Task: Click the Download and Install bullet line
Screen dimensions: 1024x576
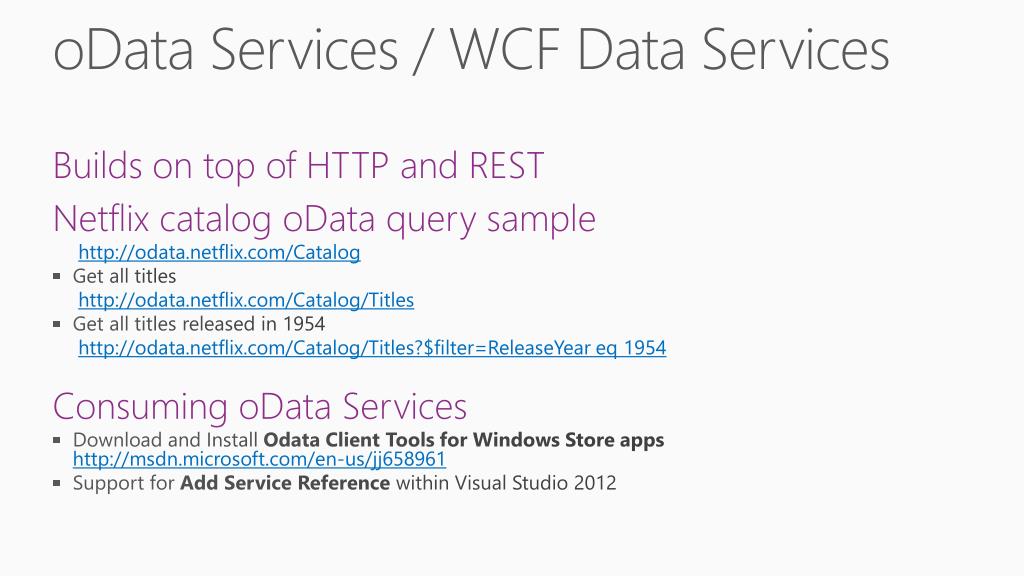Action: [x=368, y=440]
